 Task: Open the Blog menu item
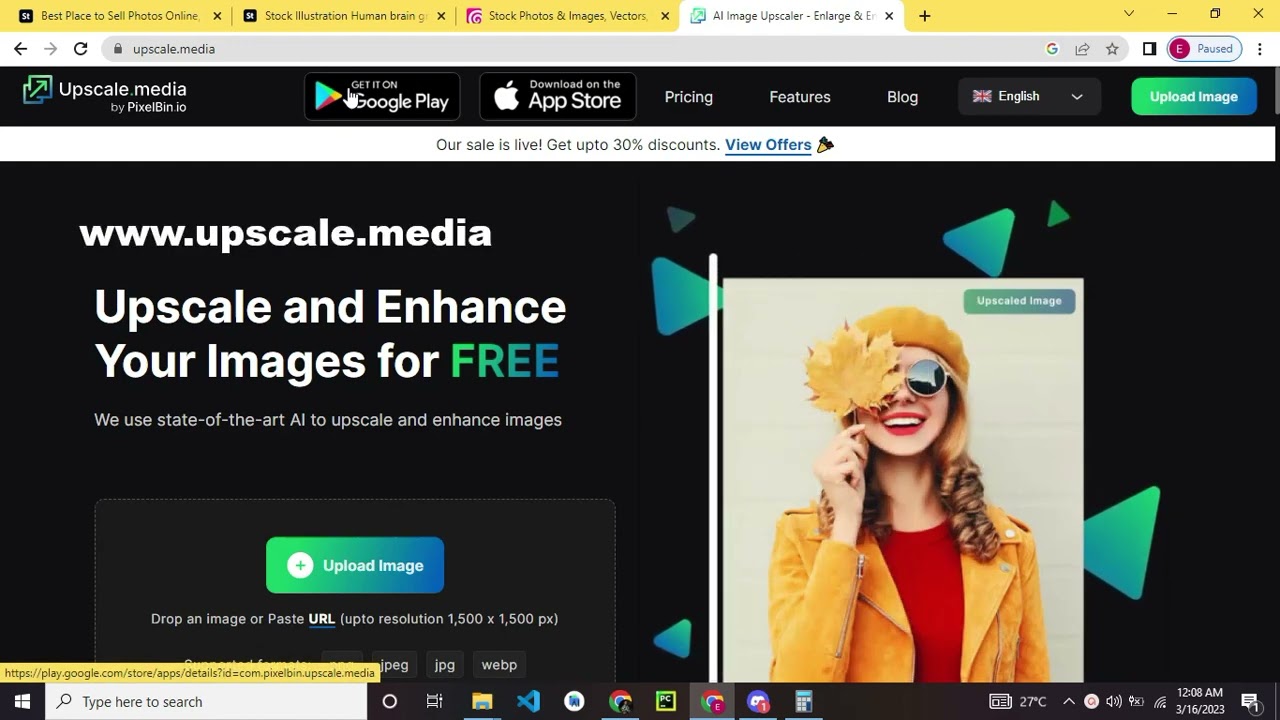[x=902, y=97]
